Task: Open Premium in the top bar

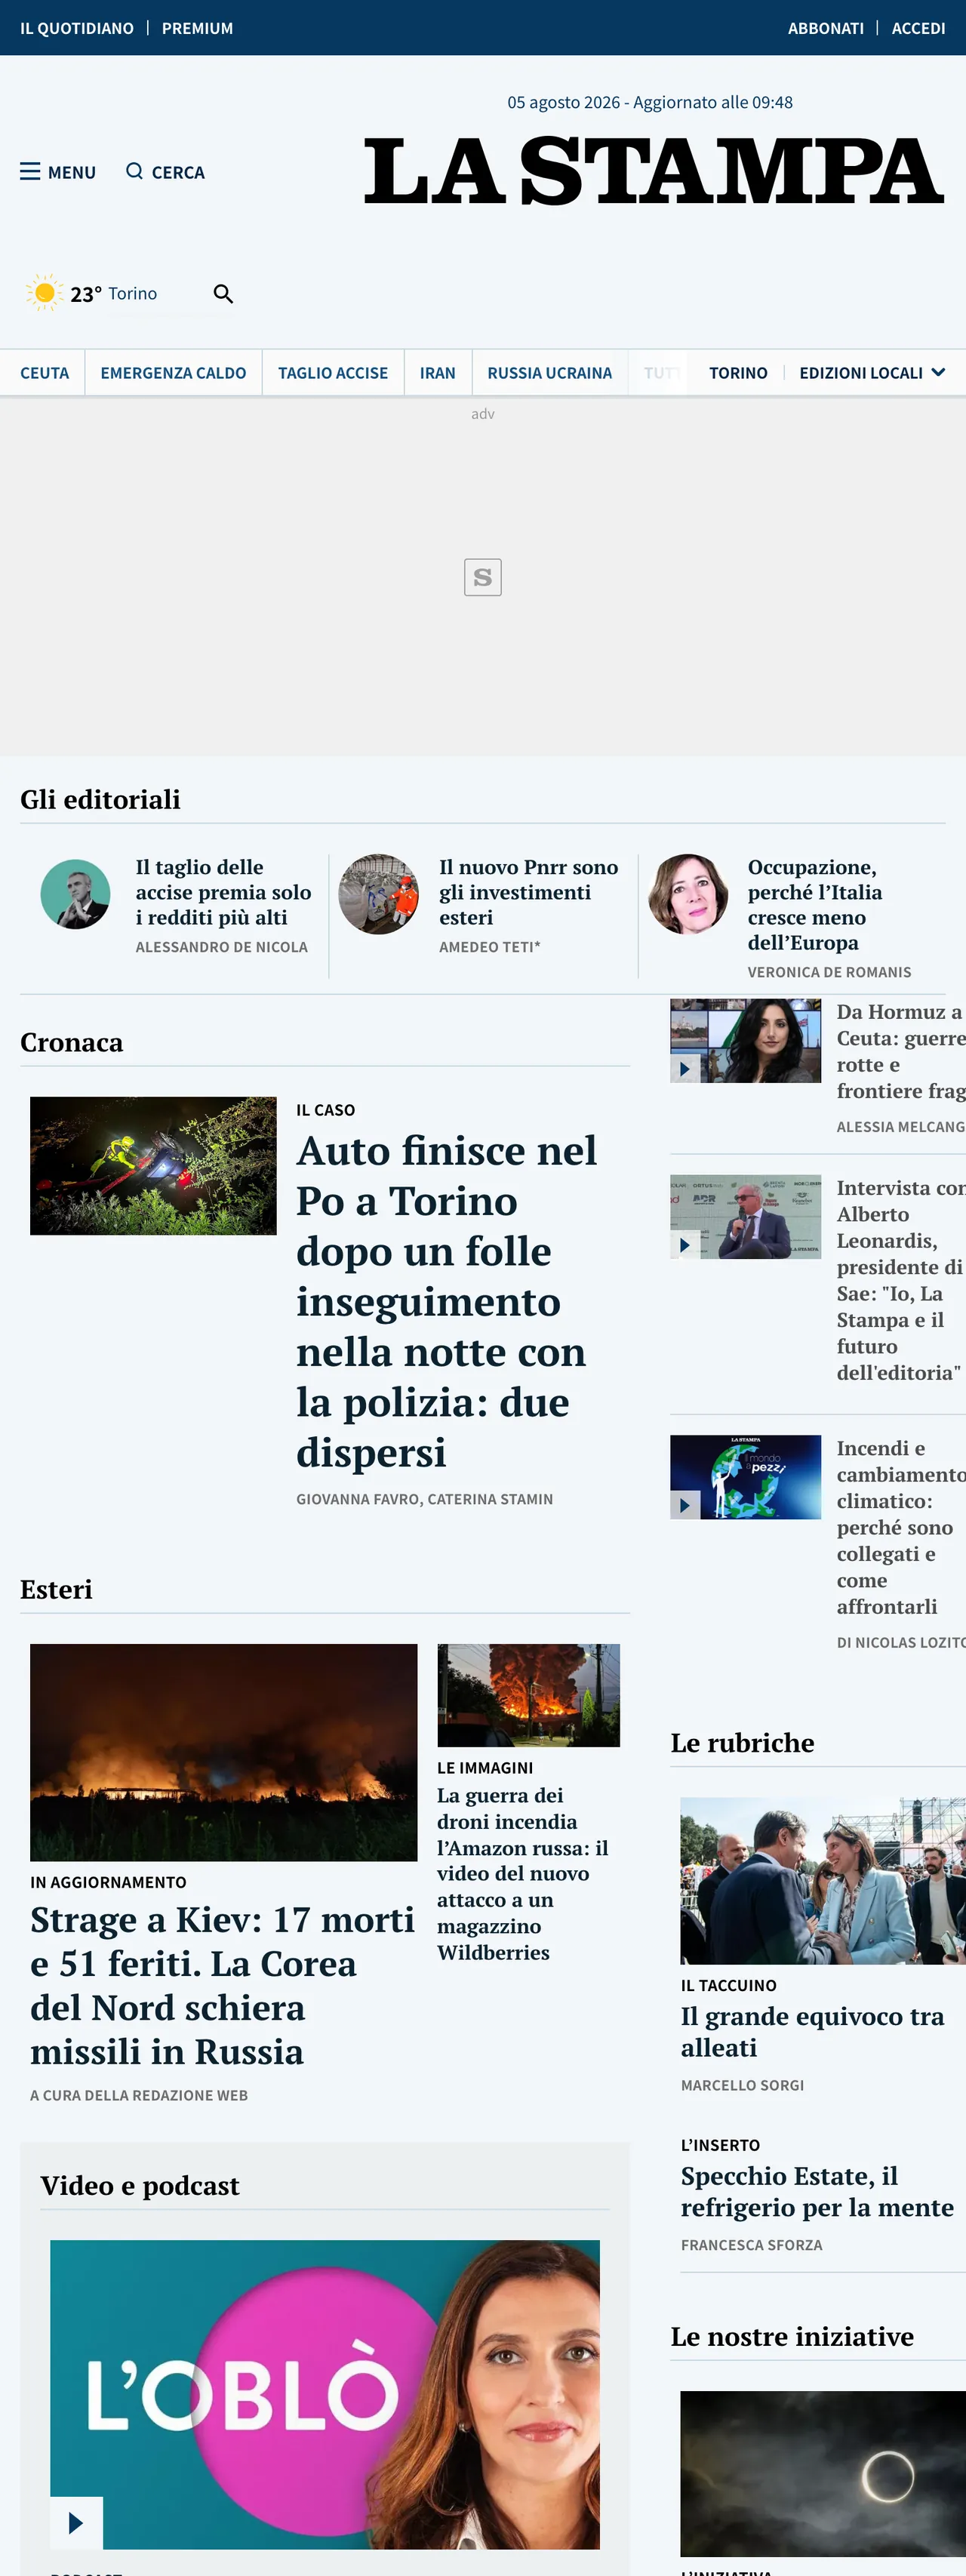Action: 197,28
